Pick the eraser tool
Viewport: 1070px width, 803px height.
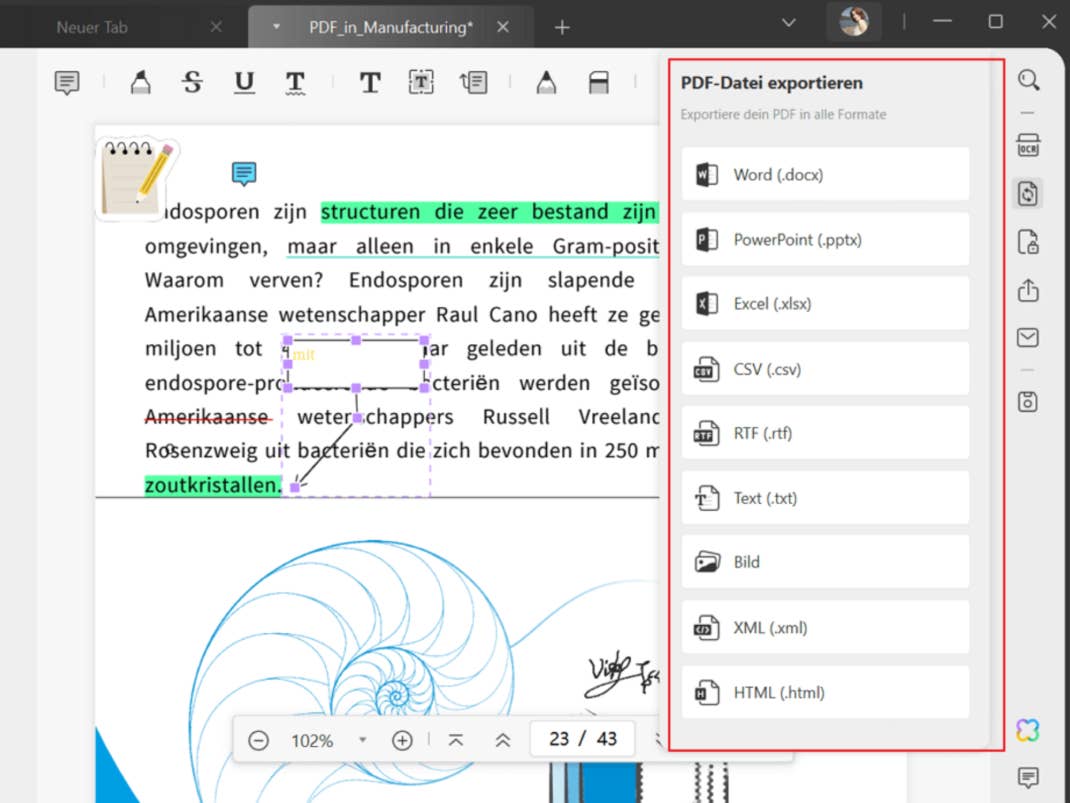coord(598,83)
